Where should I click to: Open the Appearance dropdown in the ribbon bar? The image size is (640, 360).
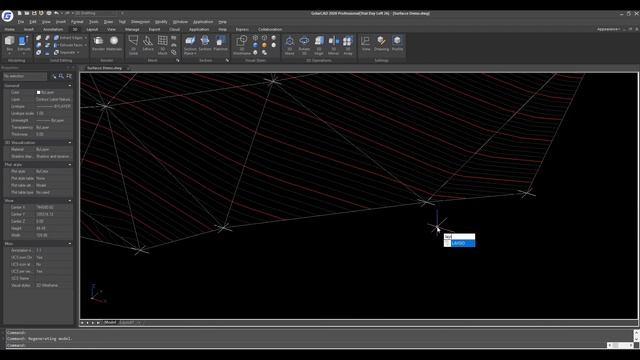608,29
